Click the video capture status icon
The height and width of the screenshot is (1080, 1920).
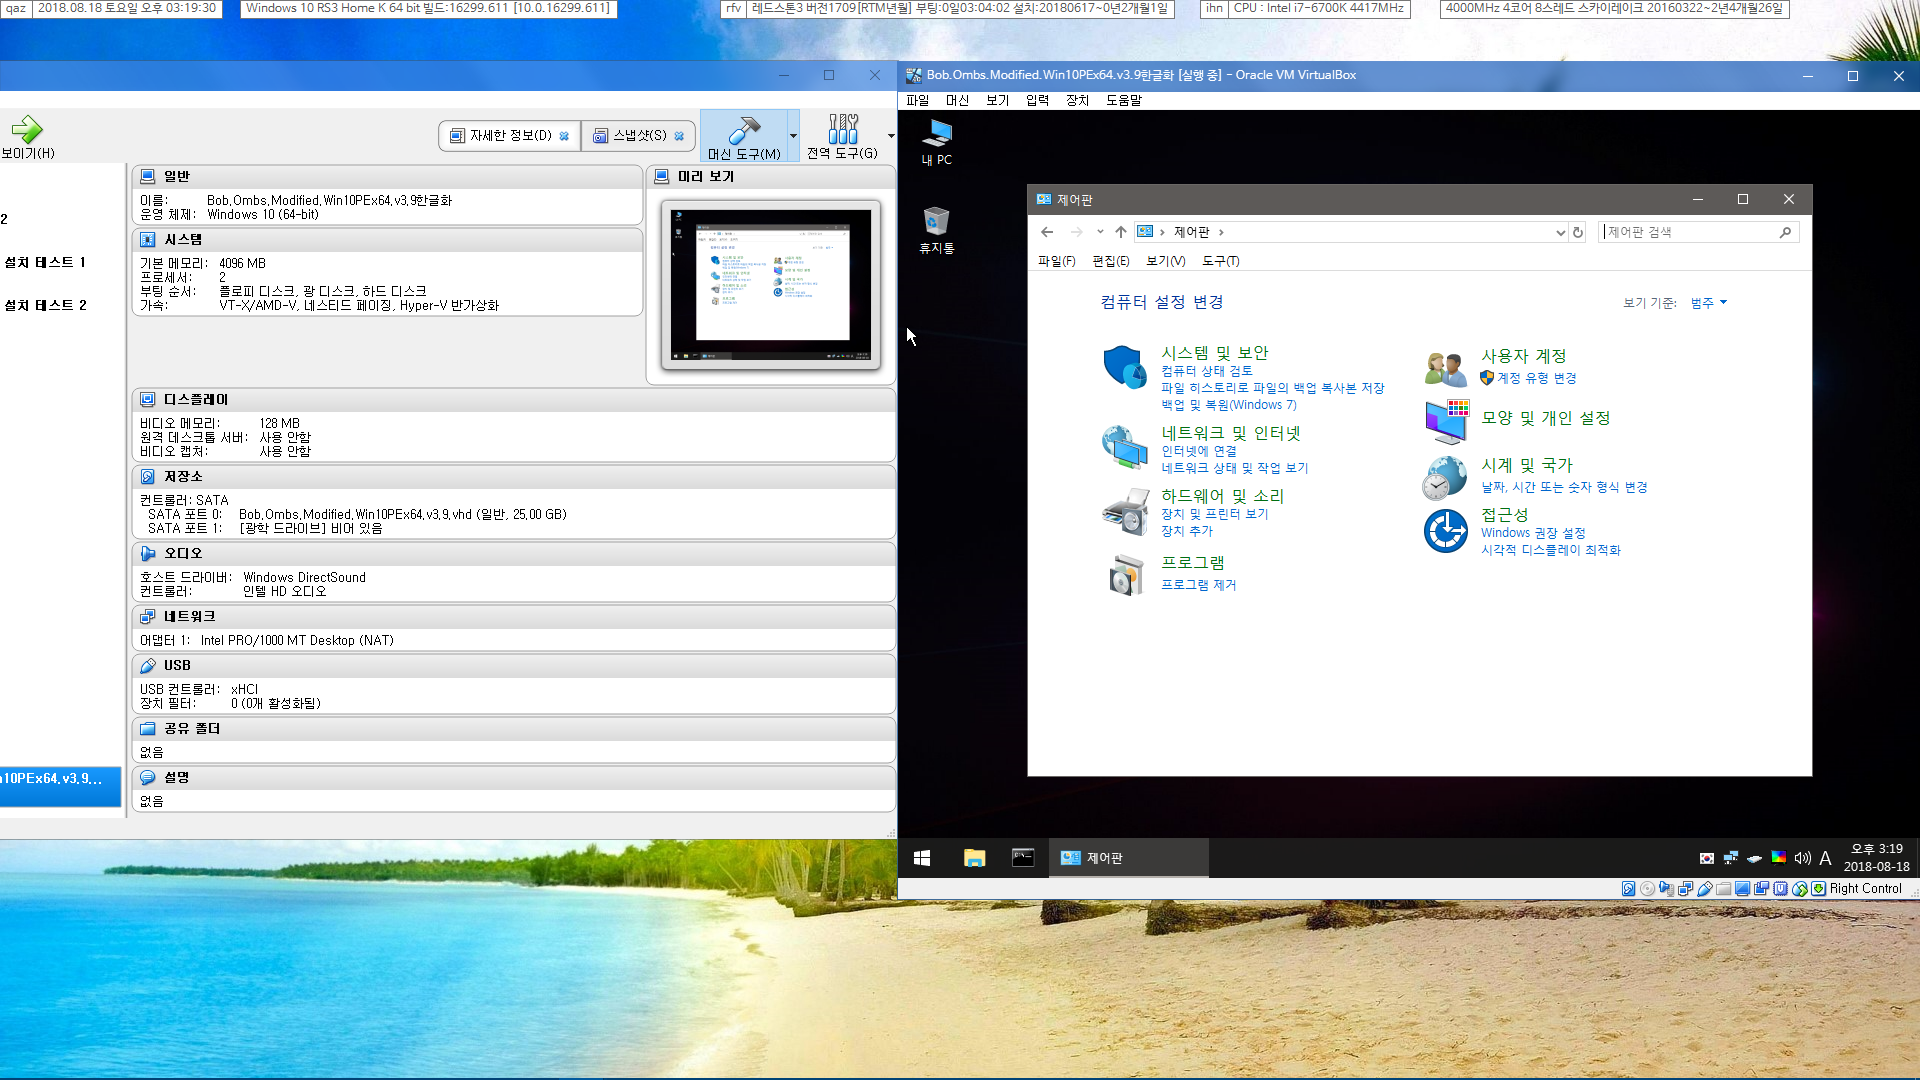point(1761,889)
